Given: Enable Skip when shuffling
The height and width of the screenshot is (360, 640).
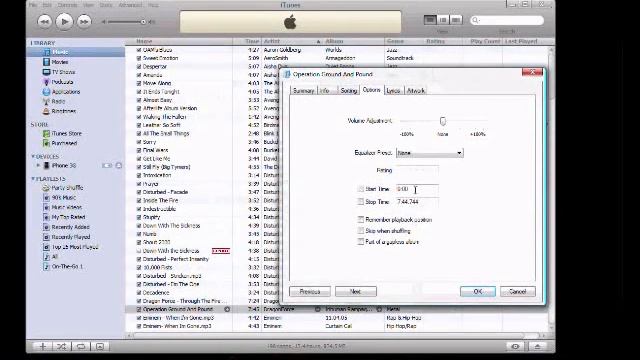Looking at the screenshot, I should tap(360, 231).
